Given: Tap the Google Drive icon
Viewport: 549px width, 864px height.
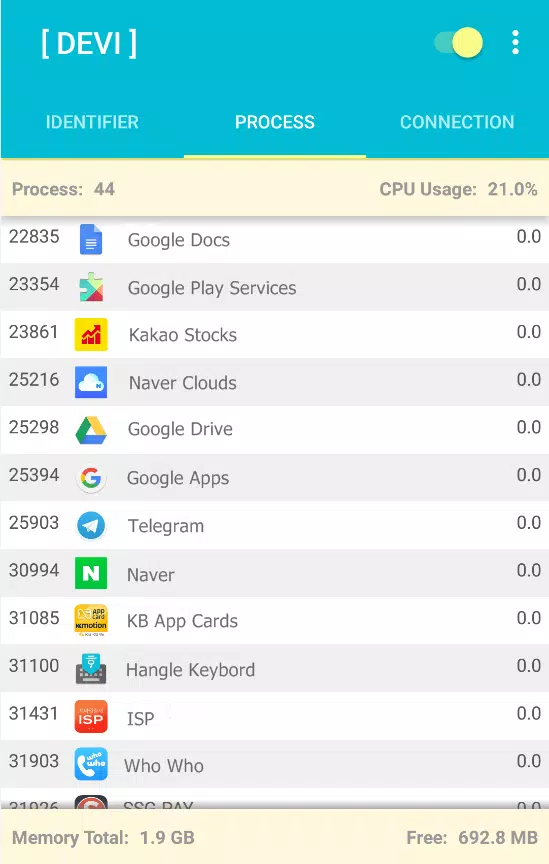Looking at the screenshot, I should pos(91,430).
